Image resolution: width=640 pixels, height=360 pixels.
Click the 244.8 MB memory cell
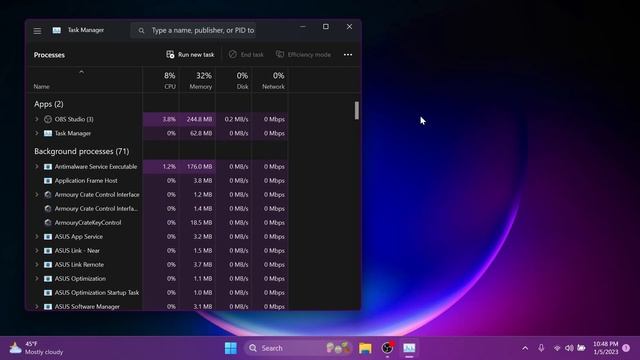point(199,119)
